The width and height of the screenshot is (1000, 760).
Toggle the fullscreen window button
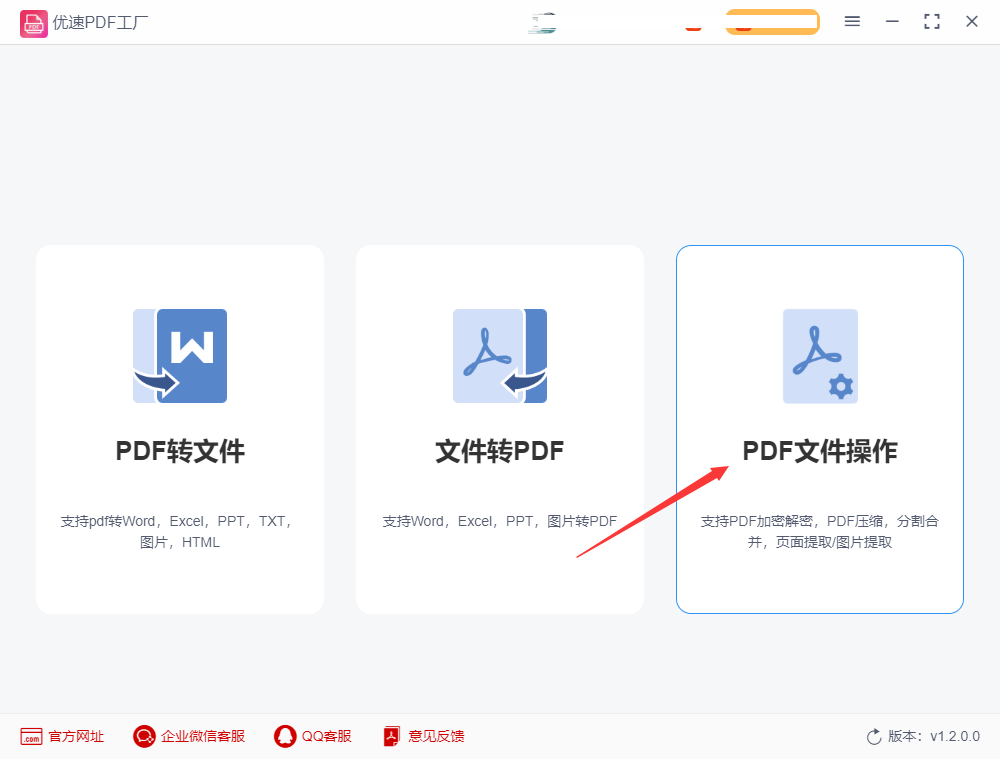pyautogui.click(x=932, y=22)
